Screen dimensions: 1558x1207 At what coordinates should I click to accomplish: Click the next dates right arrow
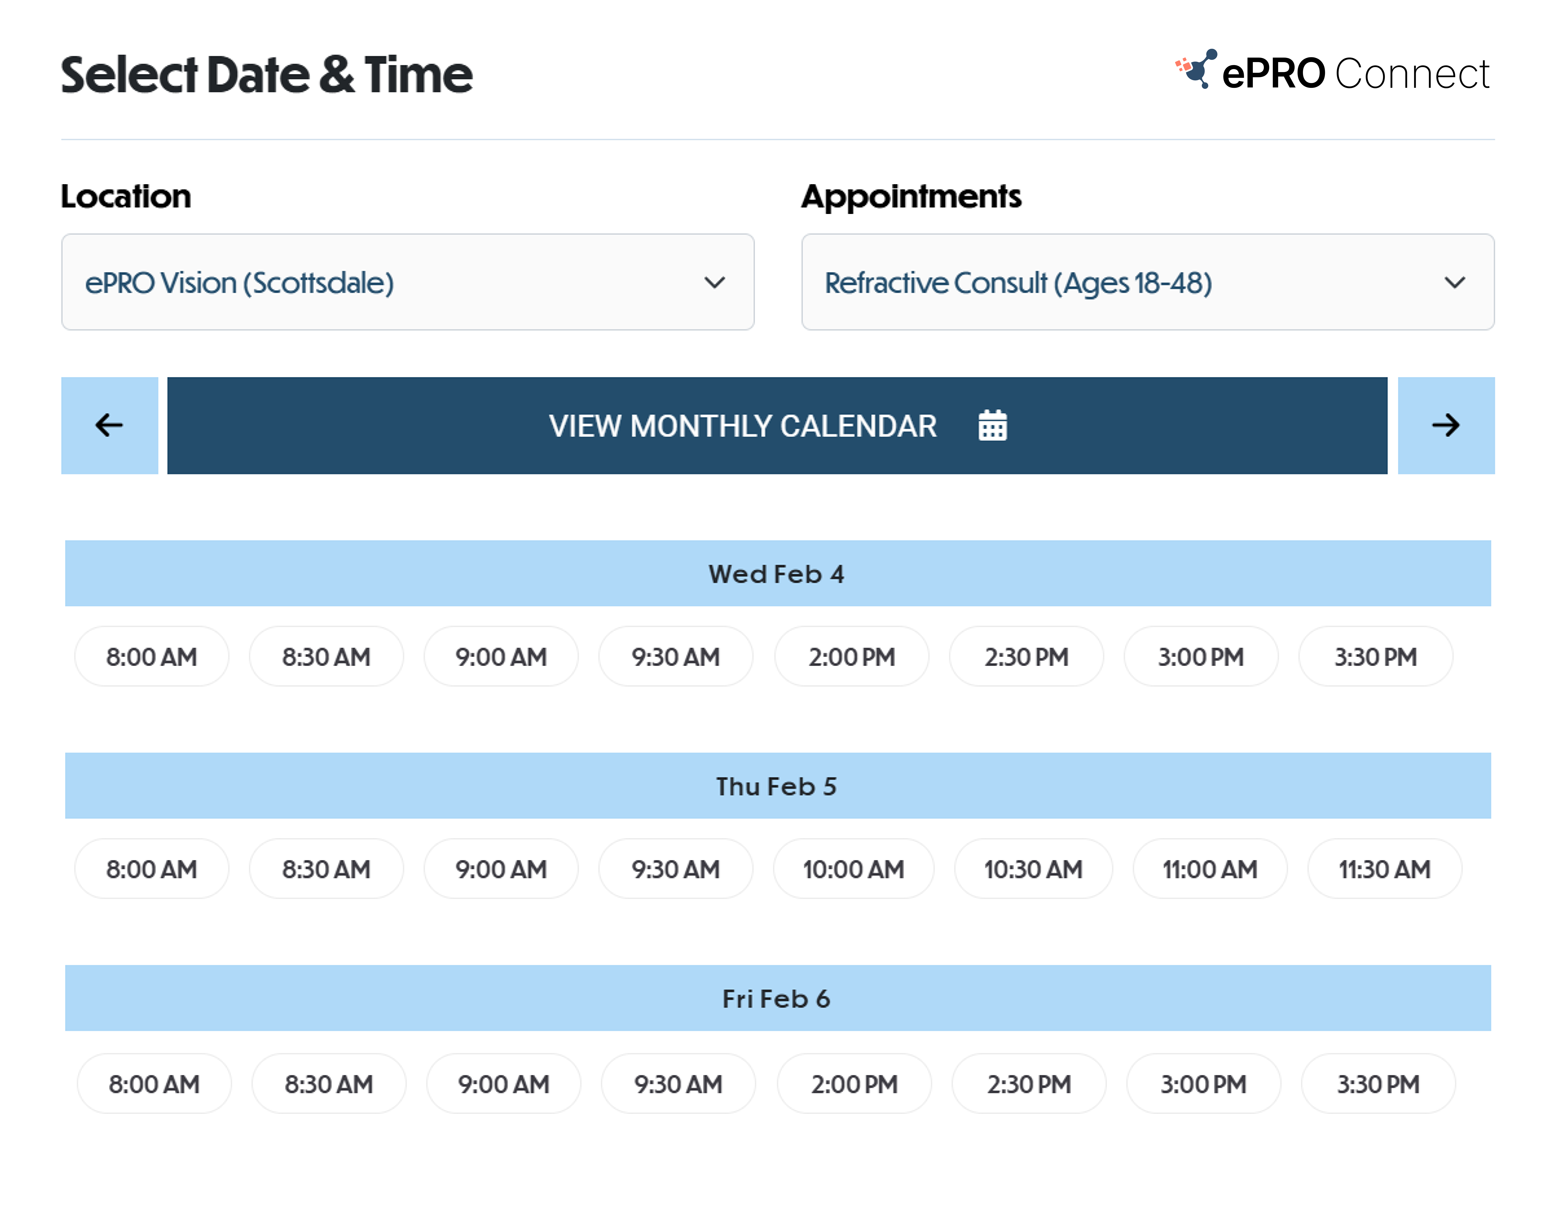(x=1445, y=425)
